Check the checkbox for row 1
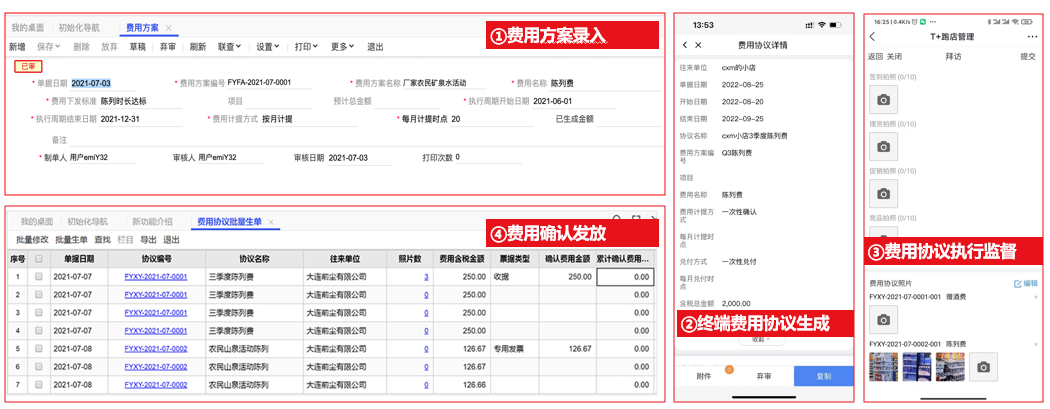The width and height of the screenshot is (1050, 409). click(39, 276)
